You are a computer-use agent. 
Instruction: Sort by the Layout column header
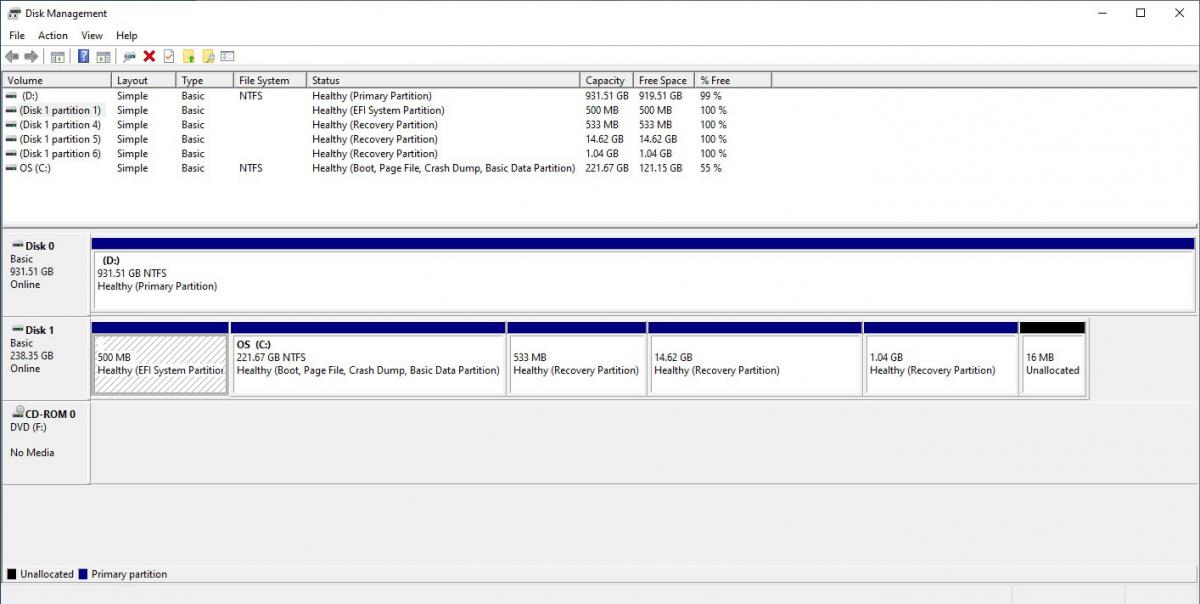tap(144, 80)
